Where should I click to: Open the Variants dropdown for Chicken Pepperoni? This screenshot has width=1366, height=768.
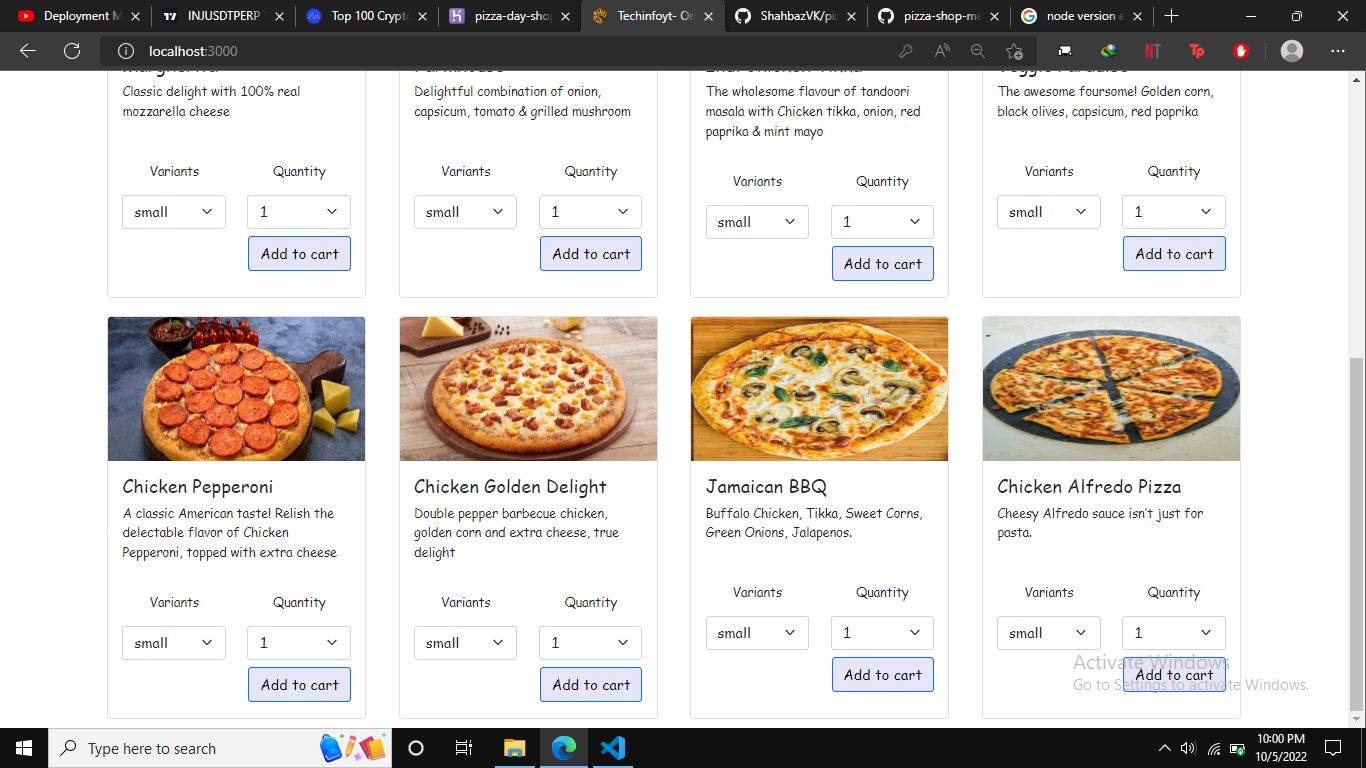[x=173, y=643]
